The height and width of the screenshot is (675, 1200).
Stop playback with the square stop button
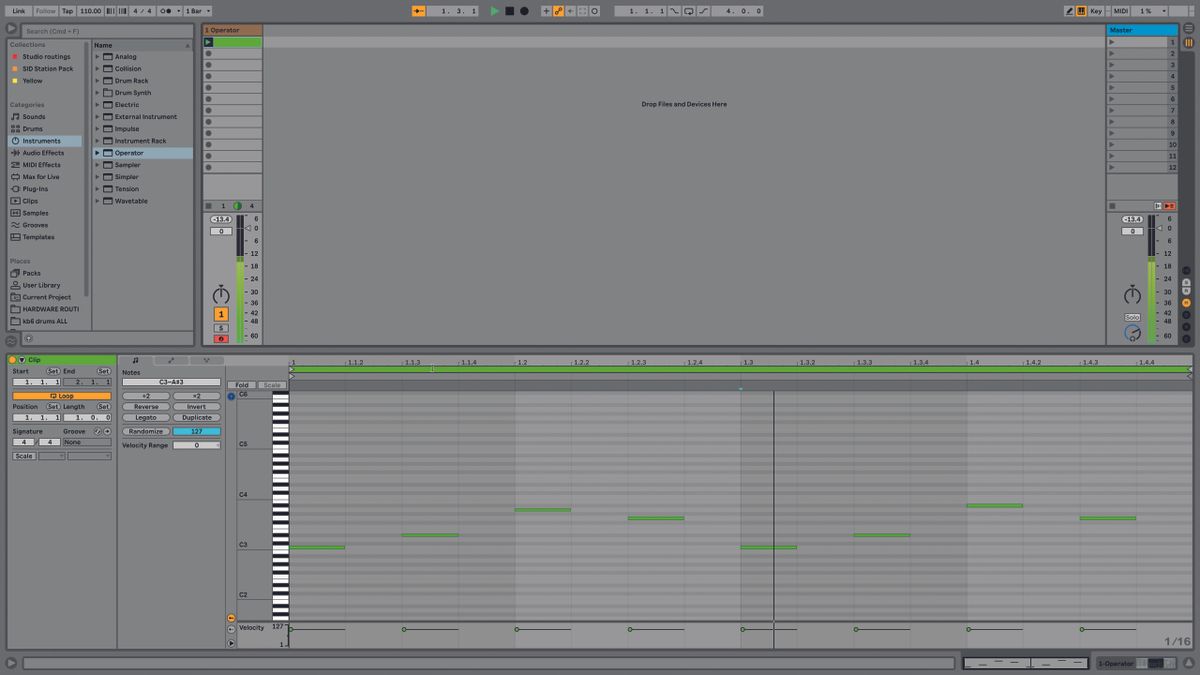click(x=509, y=11)
